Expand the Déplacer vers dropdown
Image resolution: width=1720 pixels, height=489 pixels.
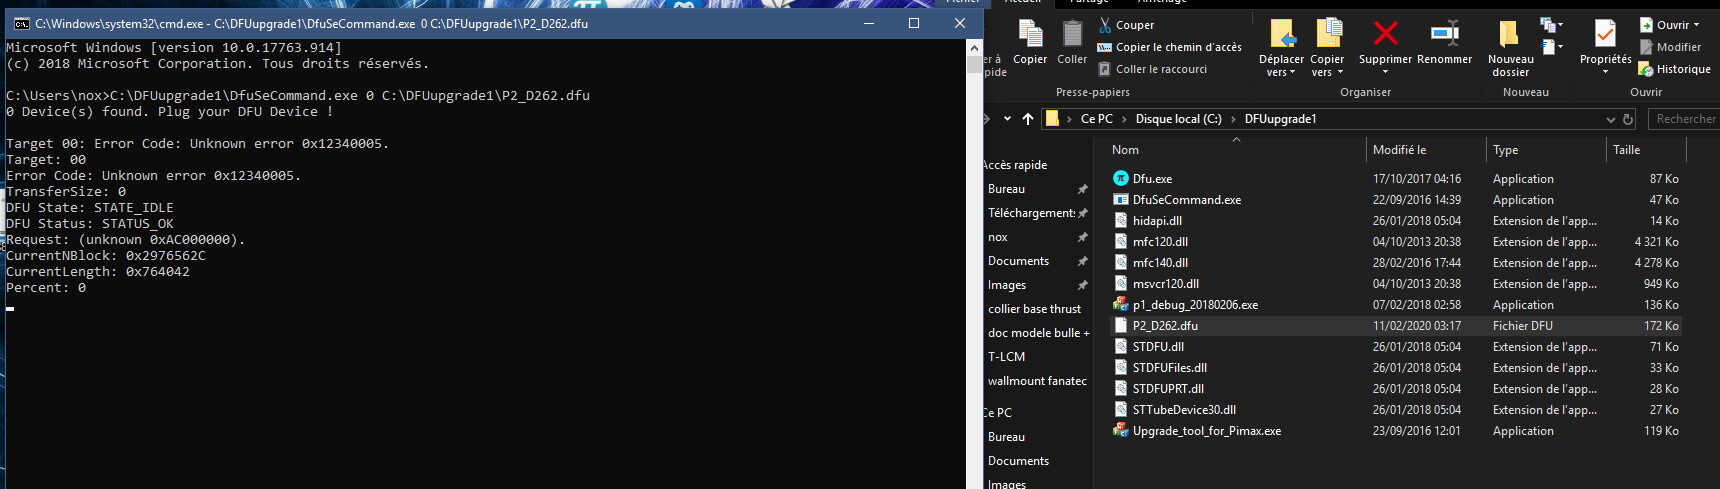click(x=1281, y=72)
